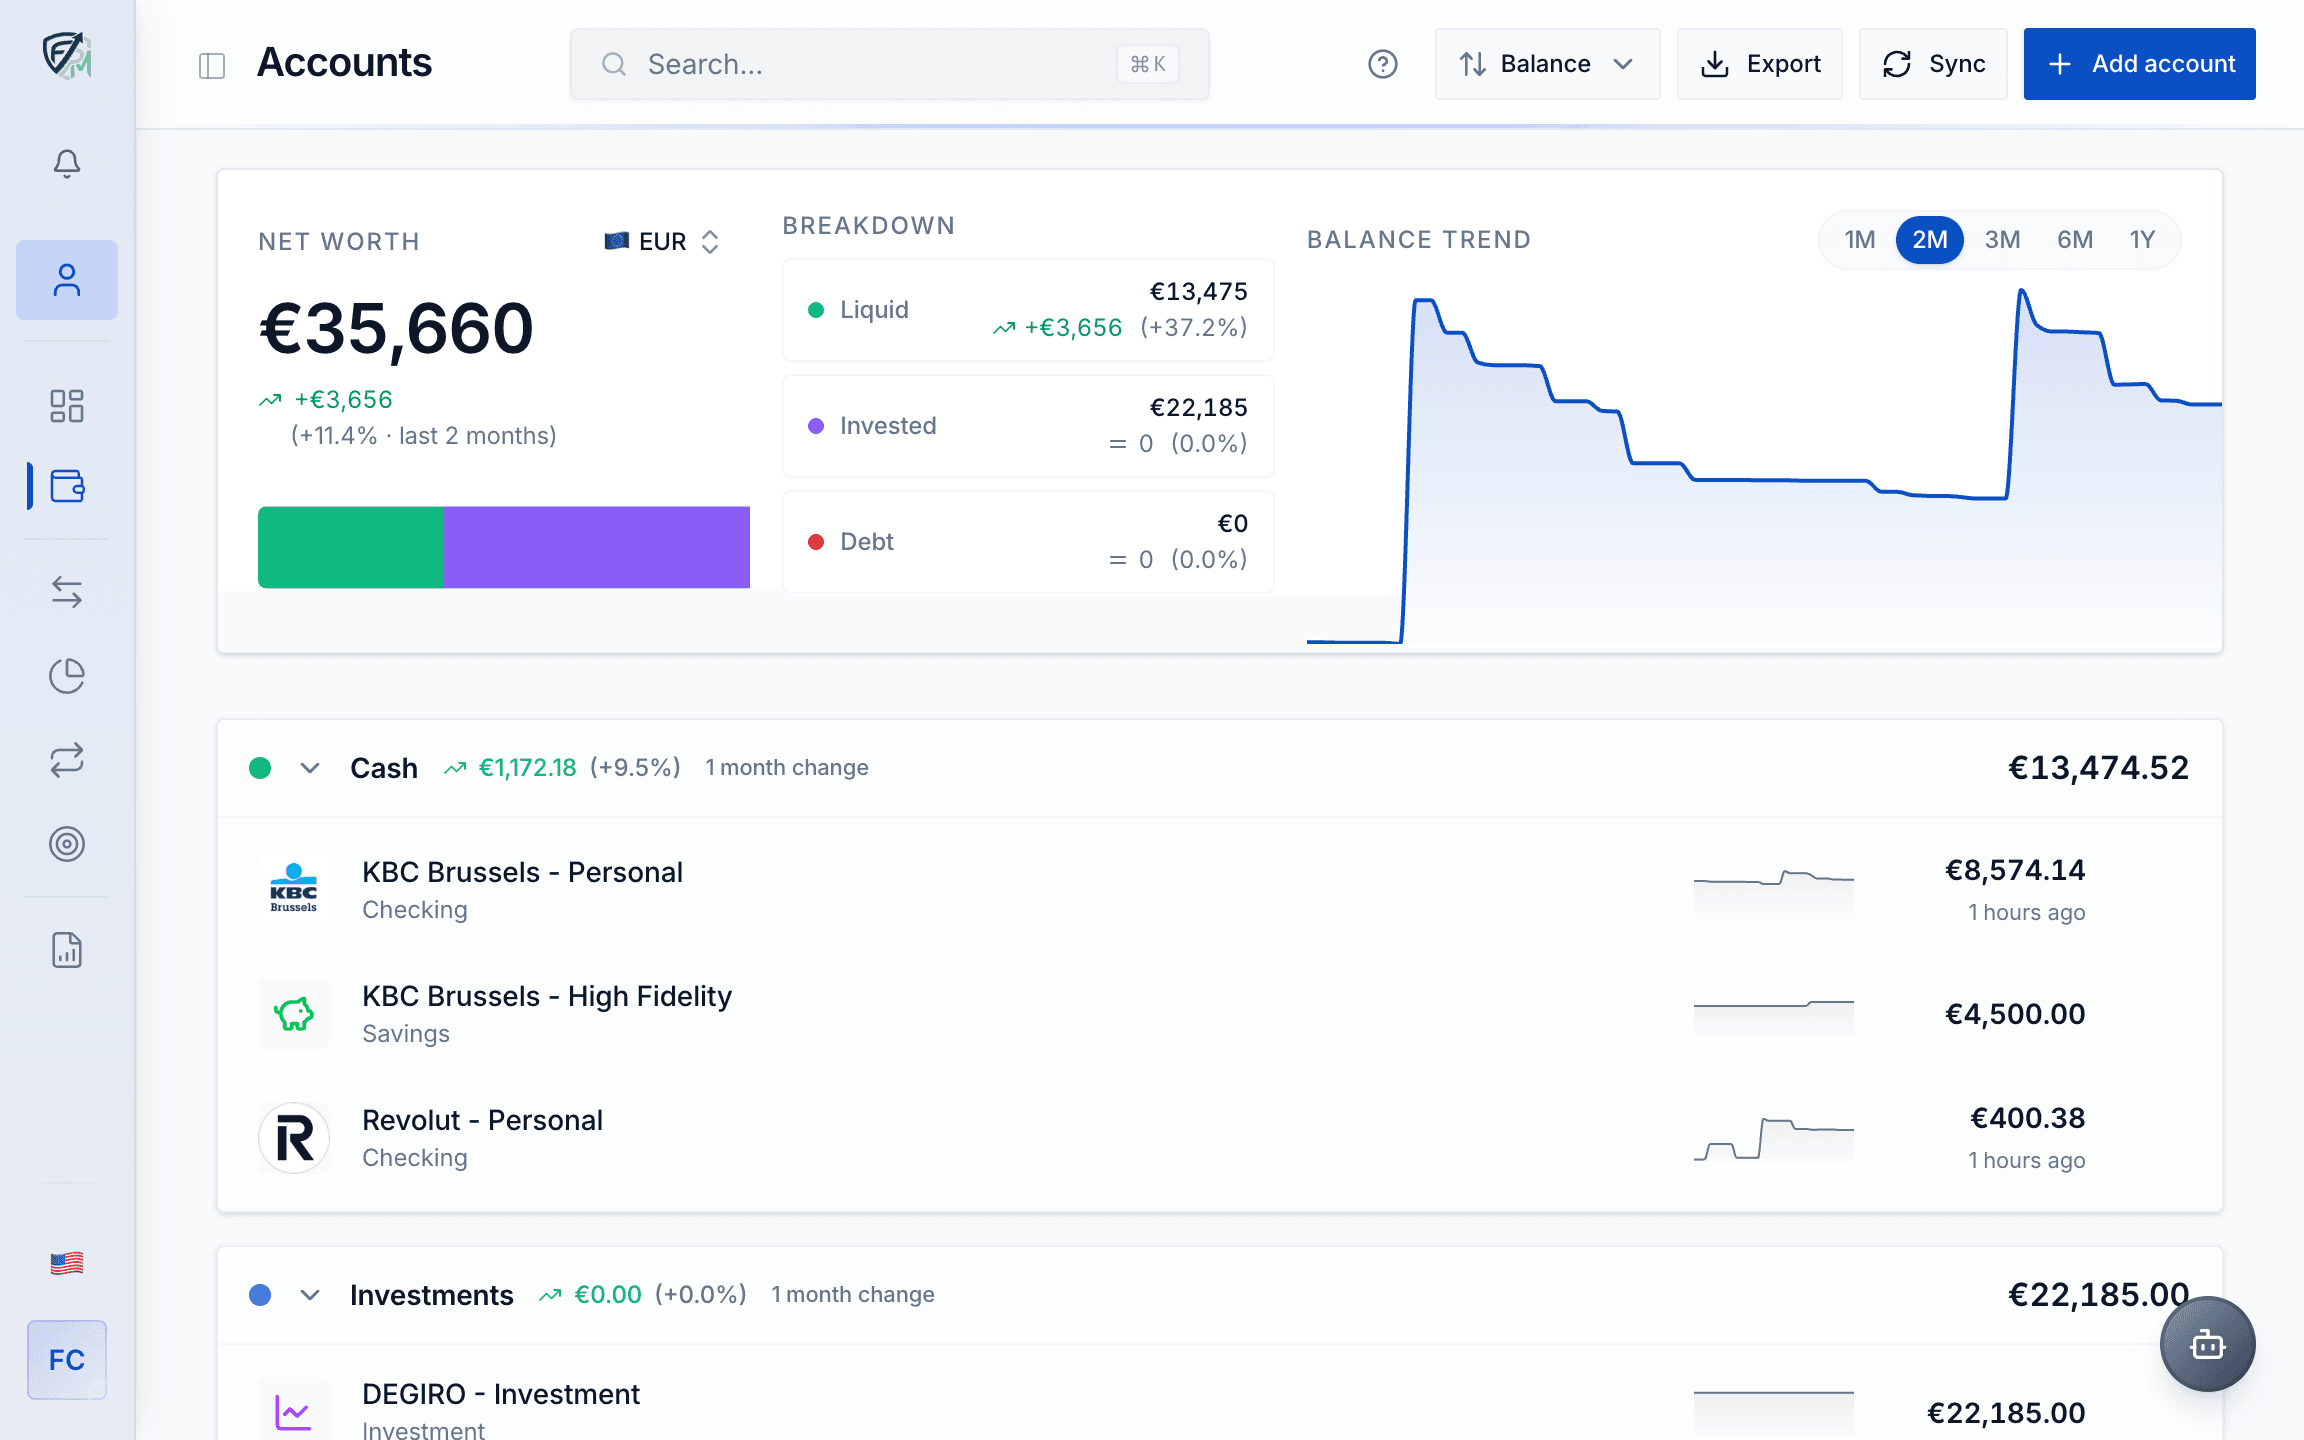Click the help question mark icon
Screen dimensions: 2304x1440
point(1382,64)
